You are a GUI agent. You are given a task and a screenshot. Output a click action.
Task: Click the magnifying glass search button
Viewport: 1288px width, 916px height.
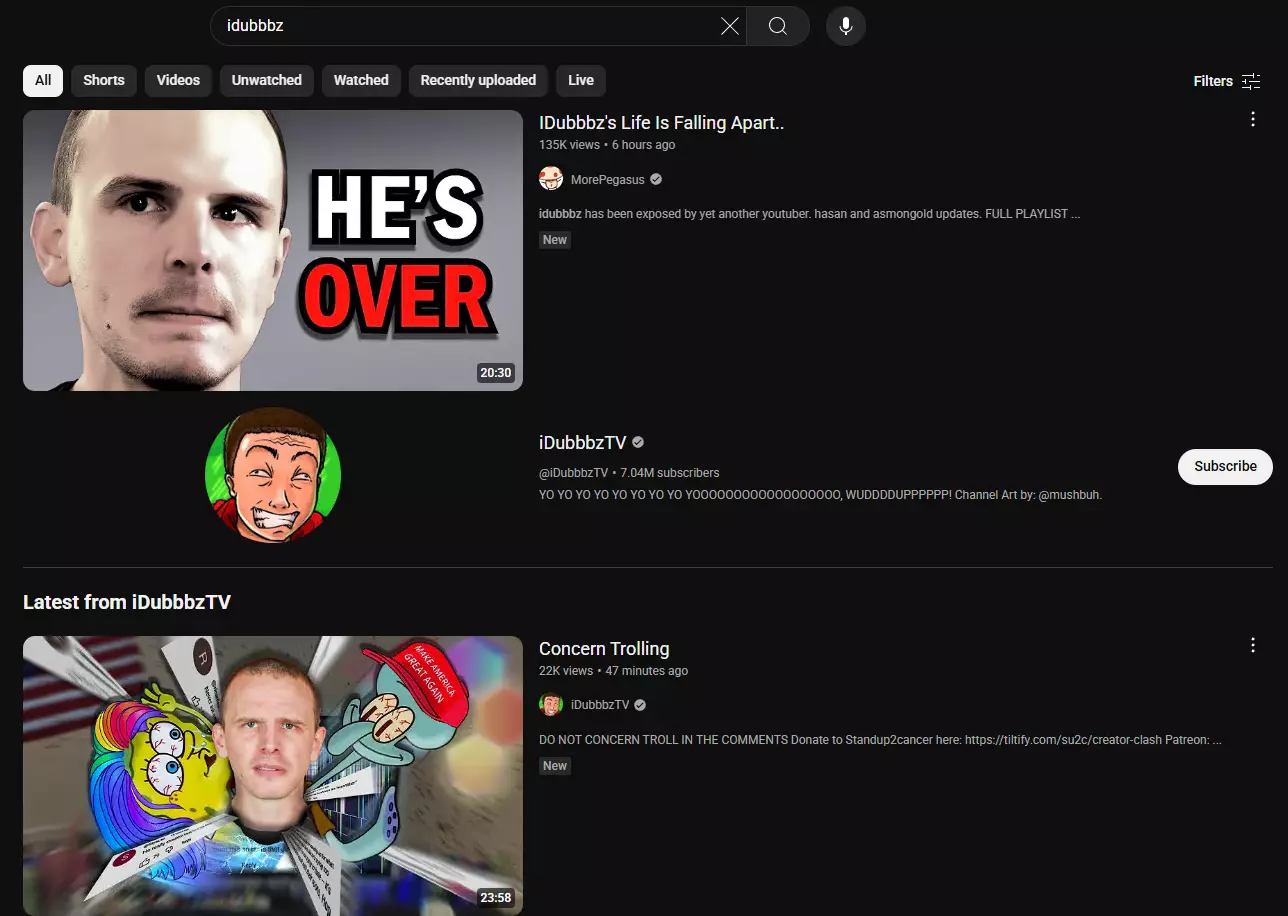778,26
